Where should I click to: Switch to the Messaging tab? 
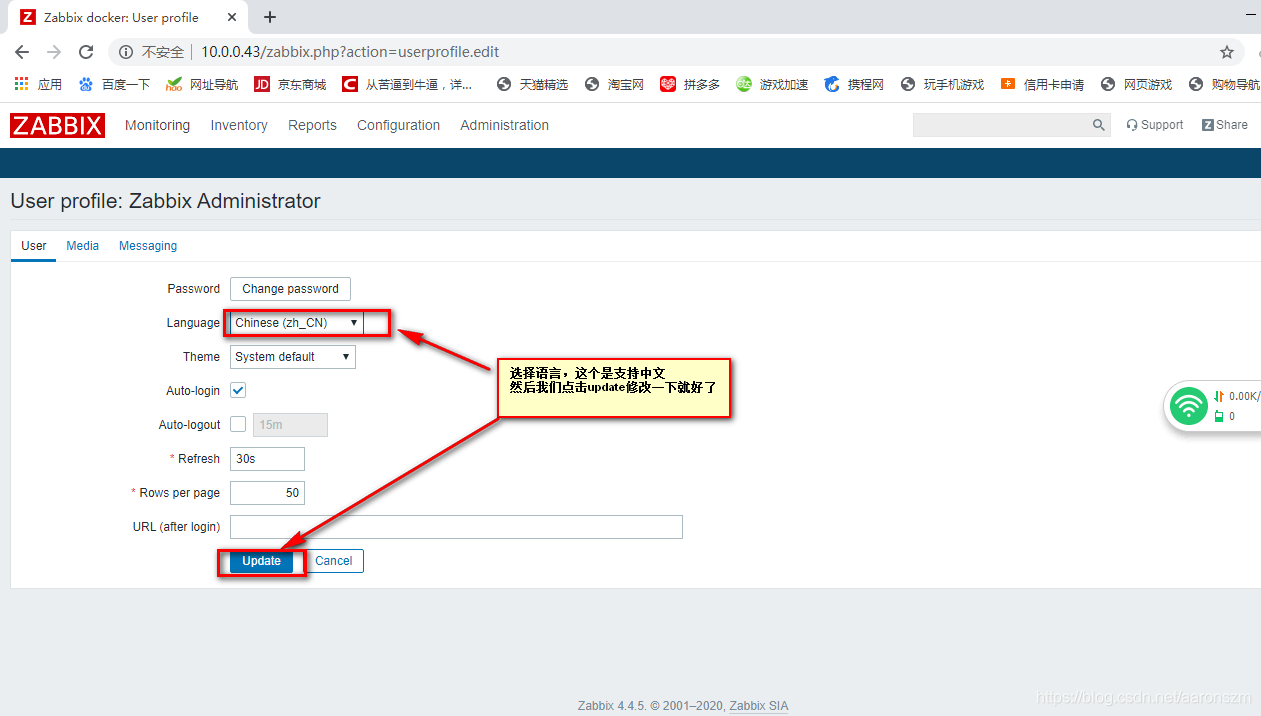(148, 246)
